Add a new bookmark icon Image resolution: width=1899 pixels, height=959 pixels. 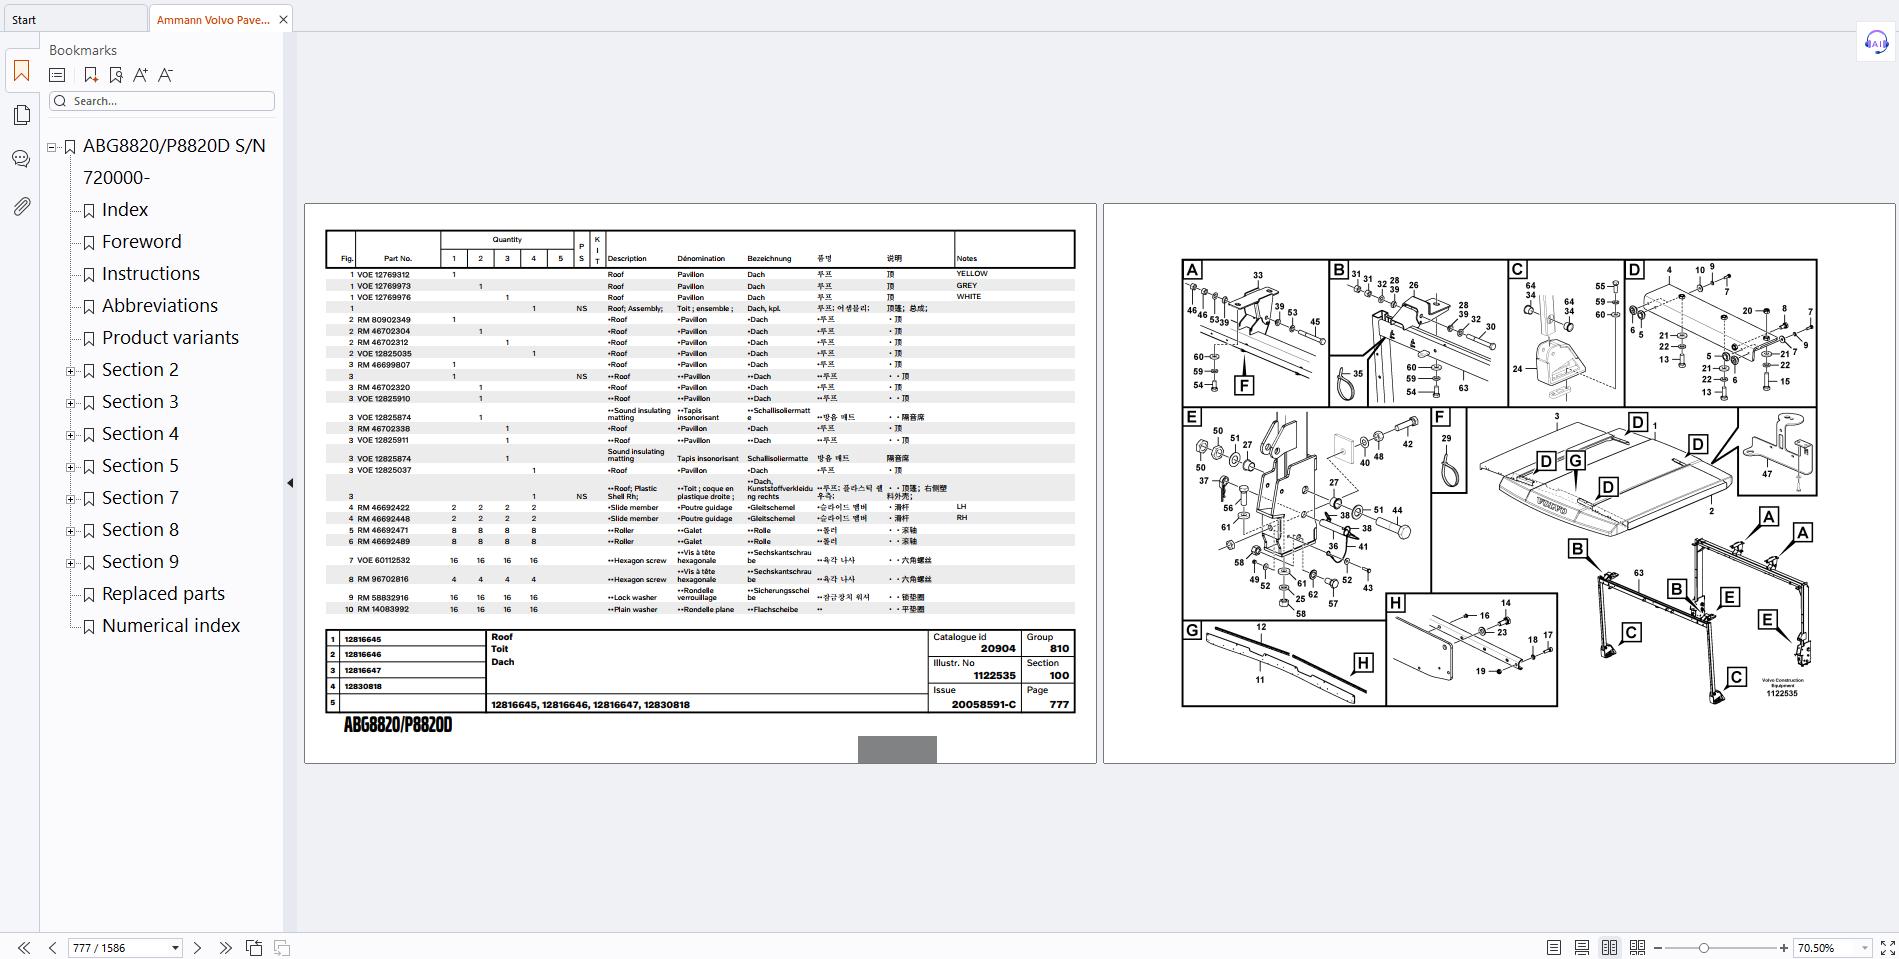pyautogui.click(x=90, y=75)
